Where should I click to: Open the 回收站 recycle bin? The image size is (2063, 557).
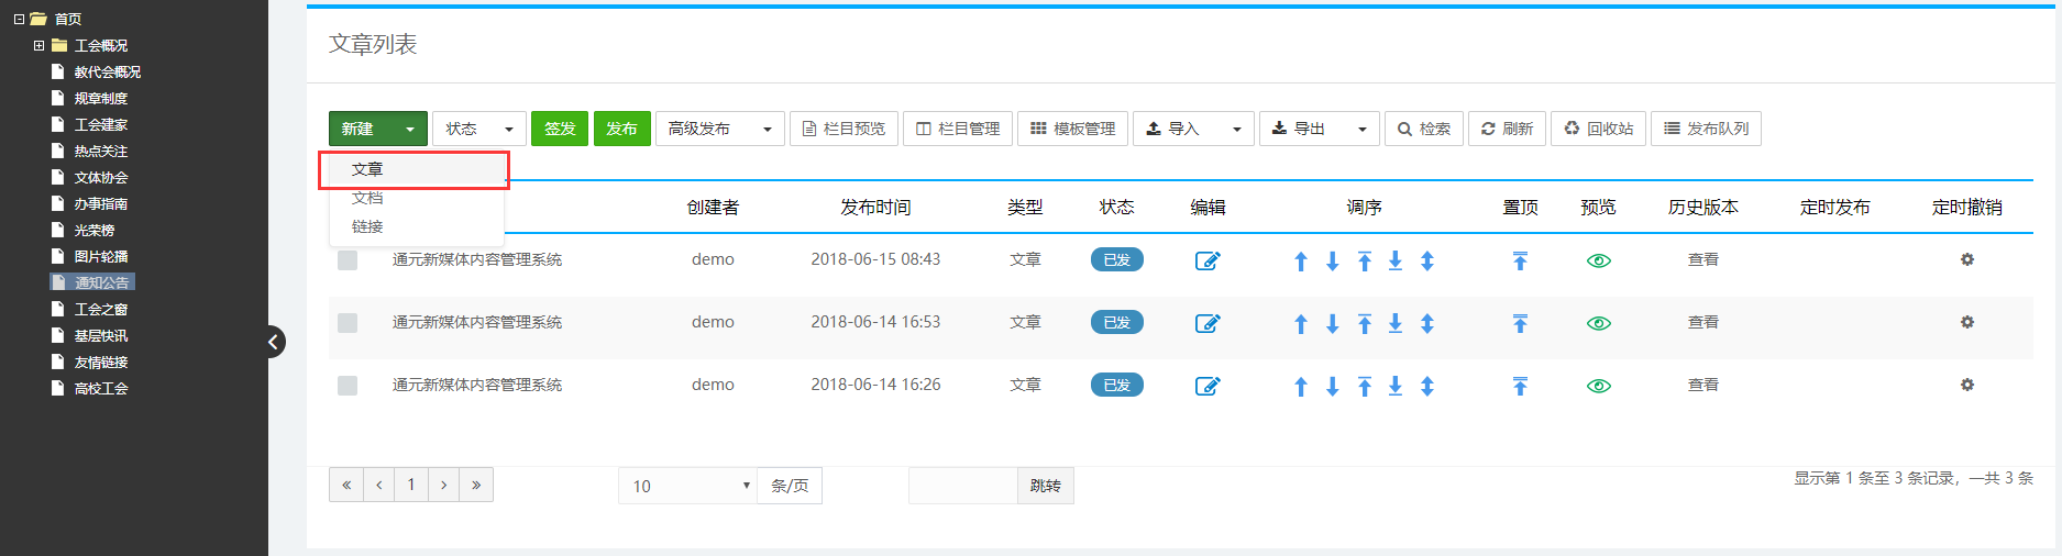click(x=1597, y=129)
